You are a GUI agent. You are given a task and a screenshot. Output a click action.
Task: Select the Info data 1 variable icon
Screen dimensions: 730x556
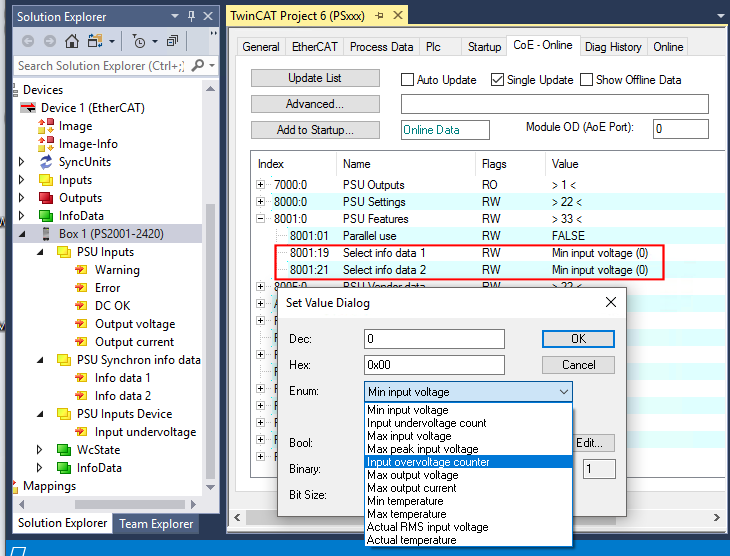tap(81, 378)
